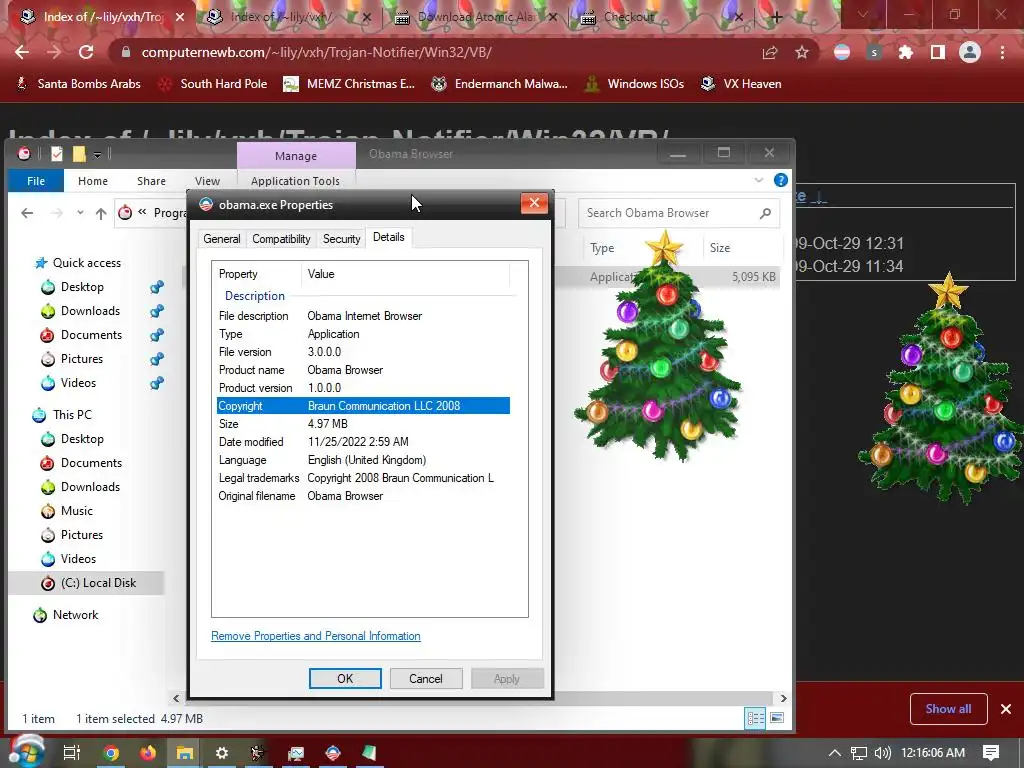Bookmark this page with the star icon

[802, 53]
